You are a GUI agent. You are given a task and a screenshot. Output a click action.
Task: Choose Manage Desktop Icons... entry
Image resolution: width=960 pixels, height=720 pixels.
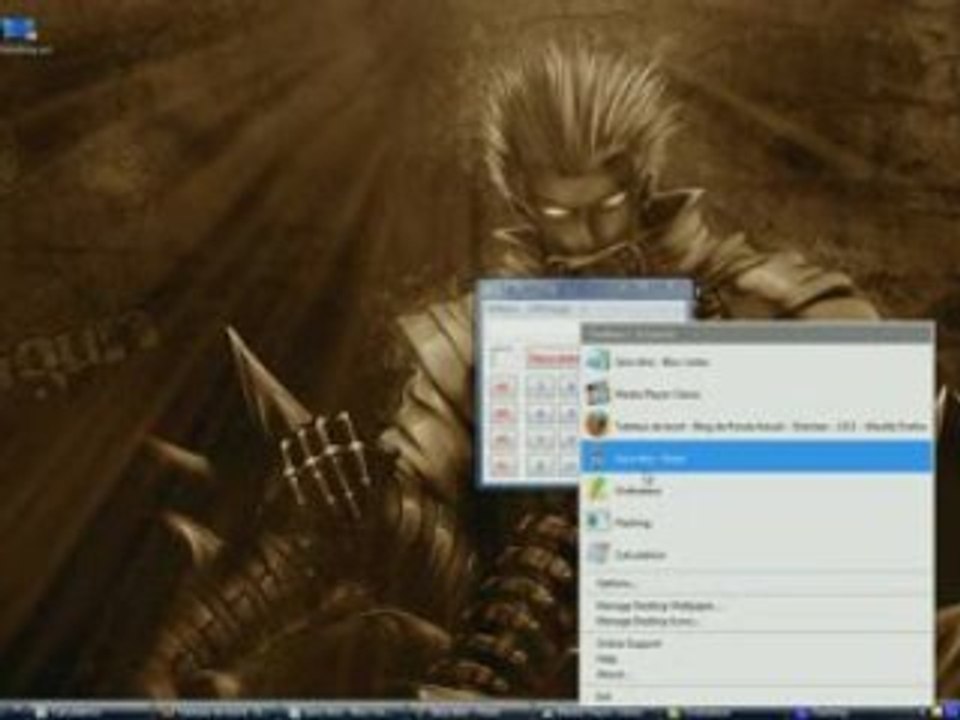(757, 621)
